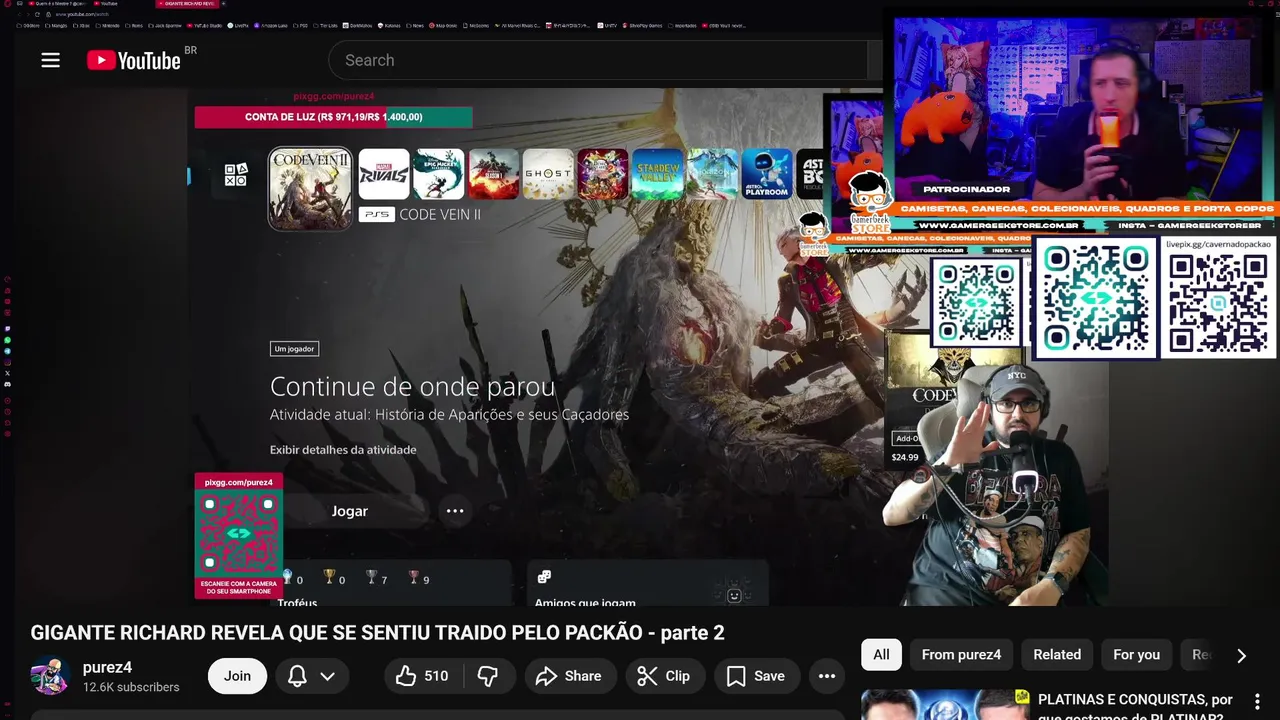This screenshot has height=720, width=1280.
Task: Click the Ghost game tile in video
Action: (548, 174)
